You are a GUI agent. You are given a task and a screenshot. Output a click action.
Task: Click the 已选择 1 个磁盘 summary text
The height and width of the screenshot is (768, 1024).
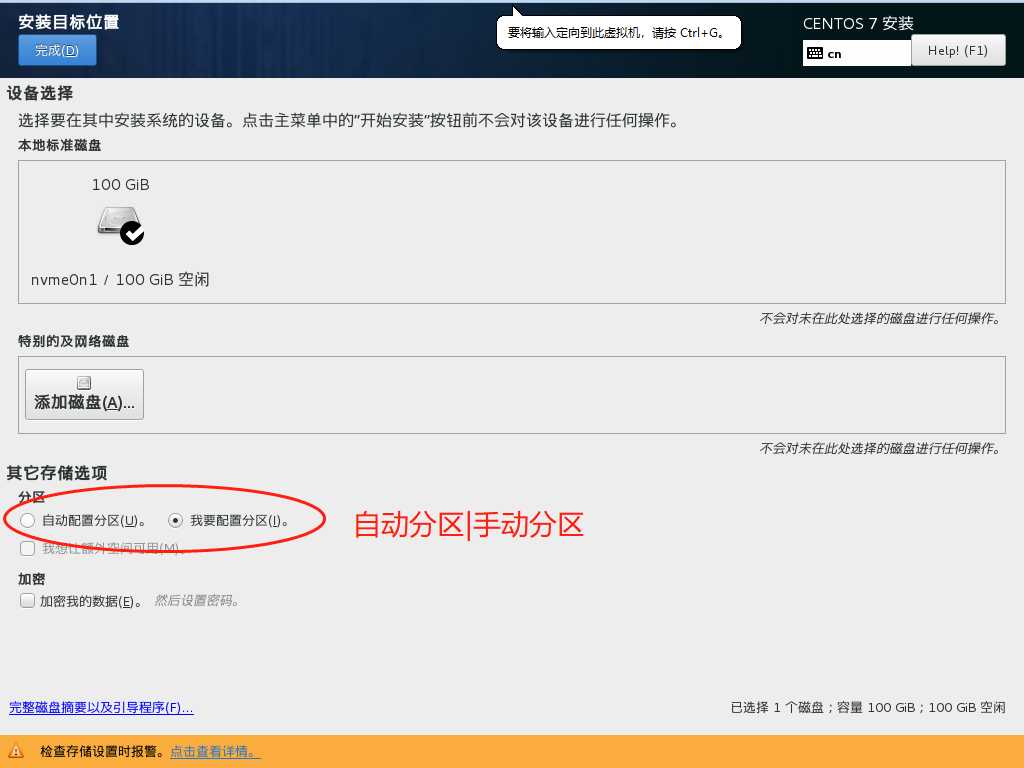click(868, 707)
